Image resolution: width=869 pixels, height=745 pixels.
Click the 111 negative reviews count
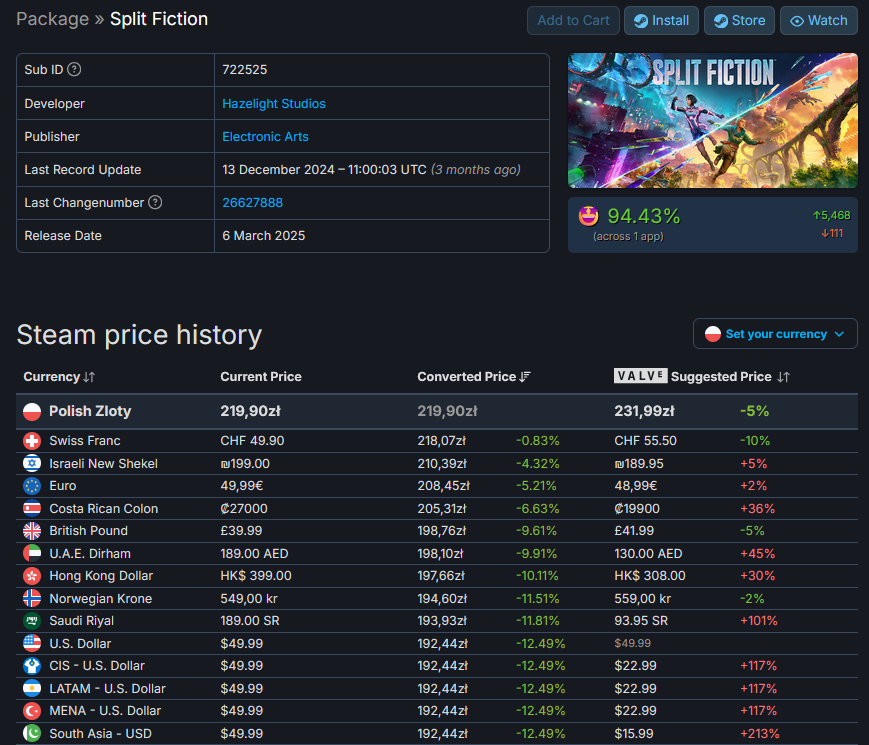(x=832, y=233)
